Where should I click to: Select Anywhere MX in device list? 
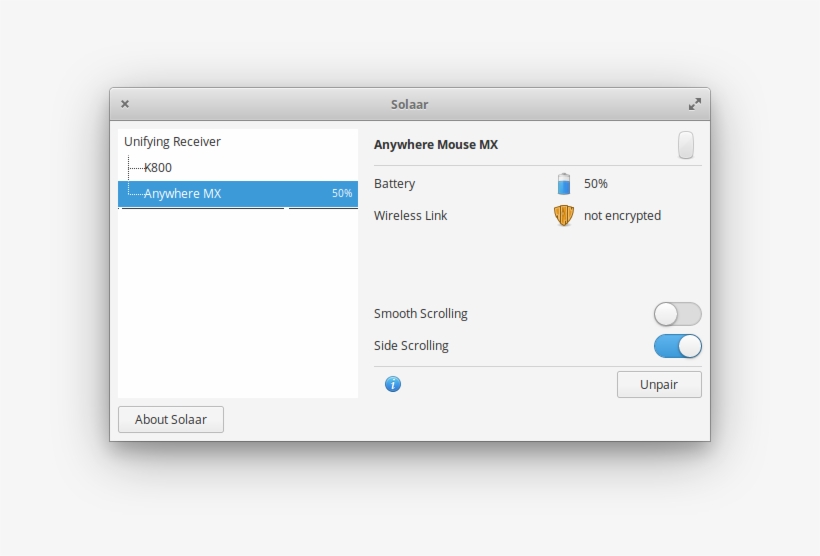tap(182, 194)
